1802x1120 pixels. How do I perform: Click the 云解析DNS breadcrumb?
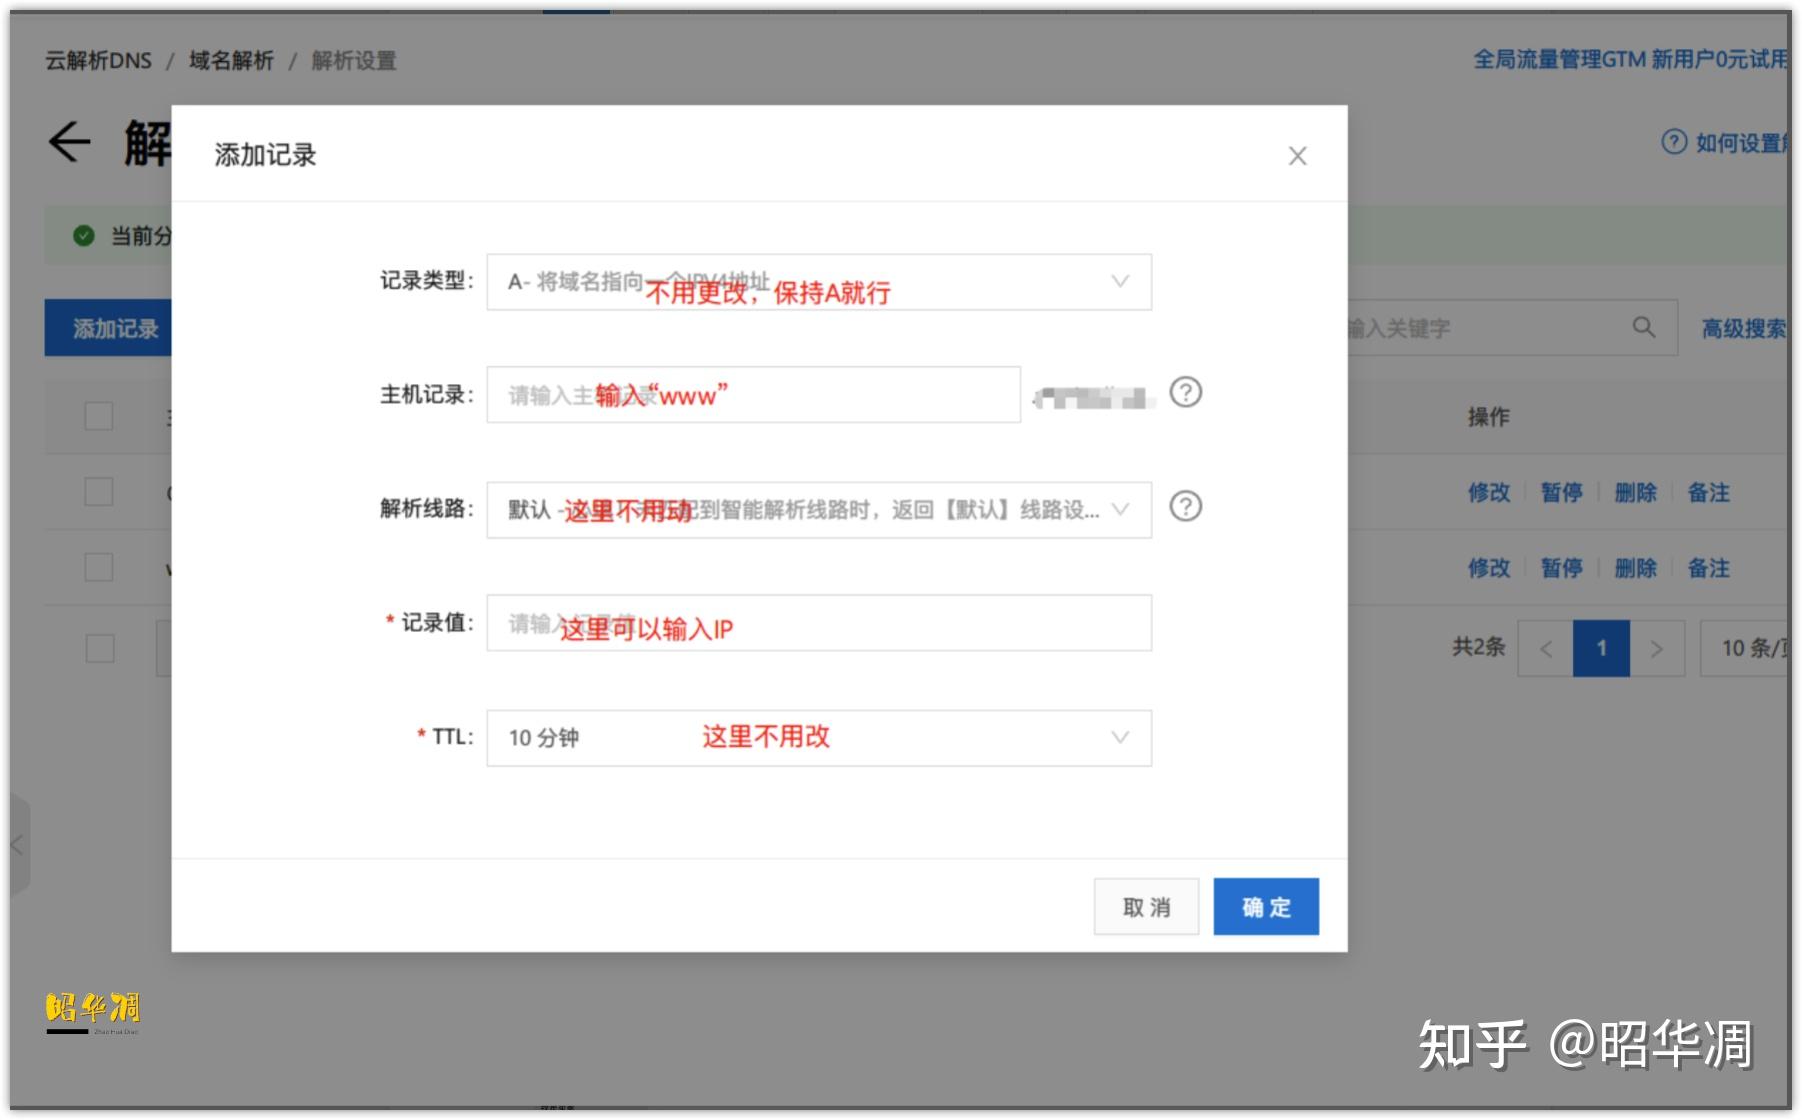click(x=97, y=60)
